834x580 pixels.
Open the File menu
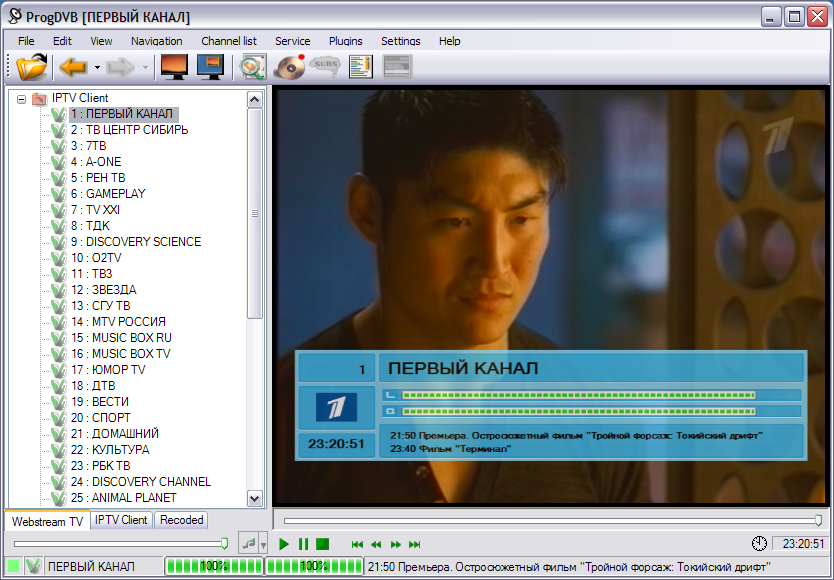coord(26,41)
